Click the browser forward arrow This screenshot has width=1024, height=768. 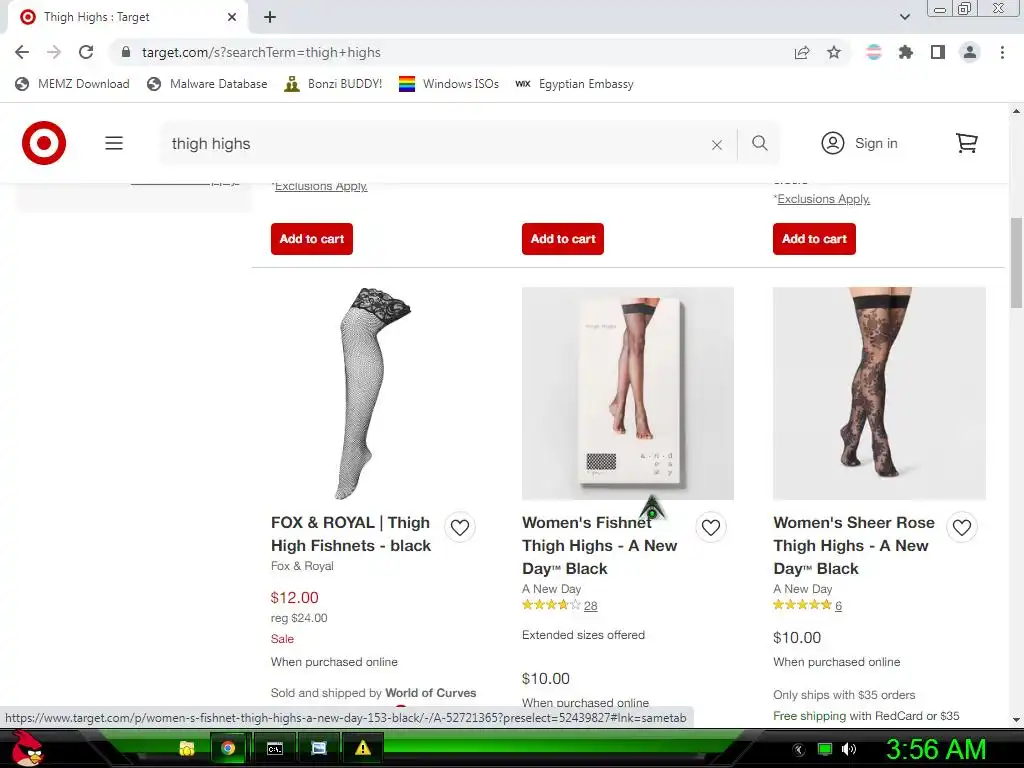pyautogui.click(x=54, y=52)
